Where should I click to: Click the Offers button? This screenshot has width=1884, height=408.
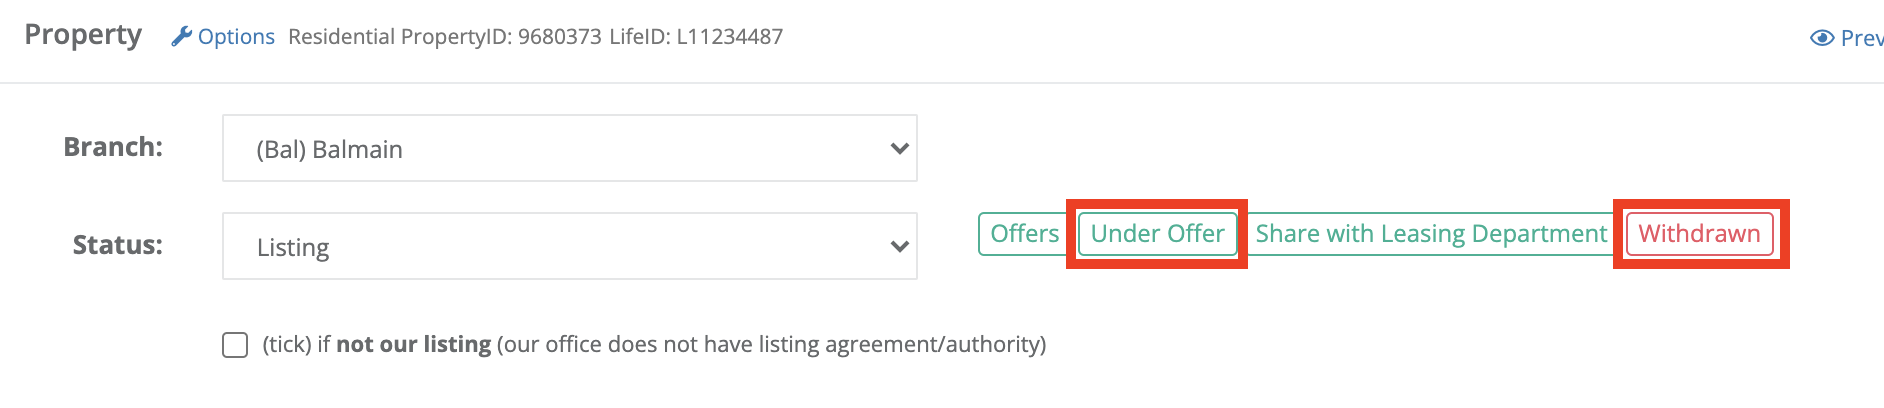point(1024,234)
